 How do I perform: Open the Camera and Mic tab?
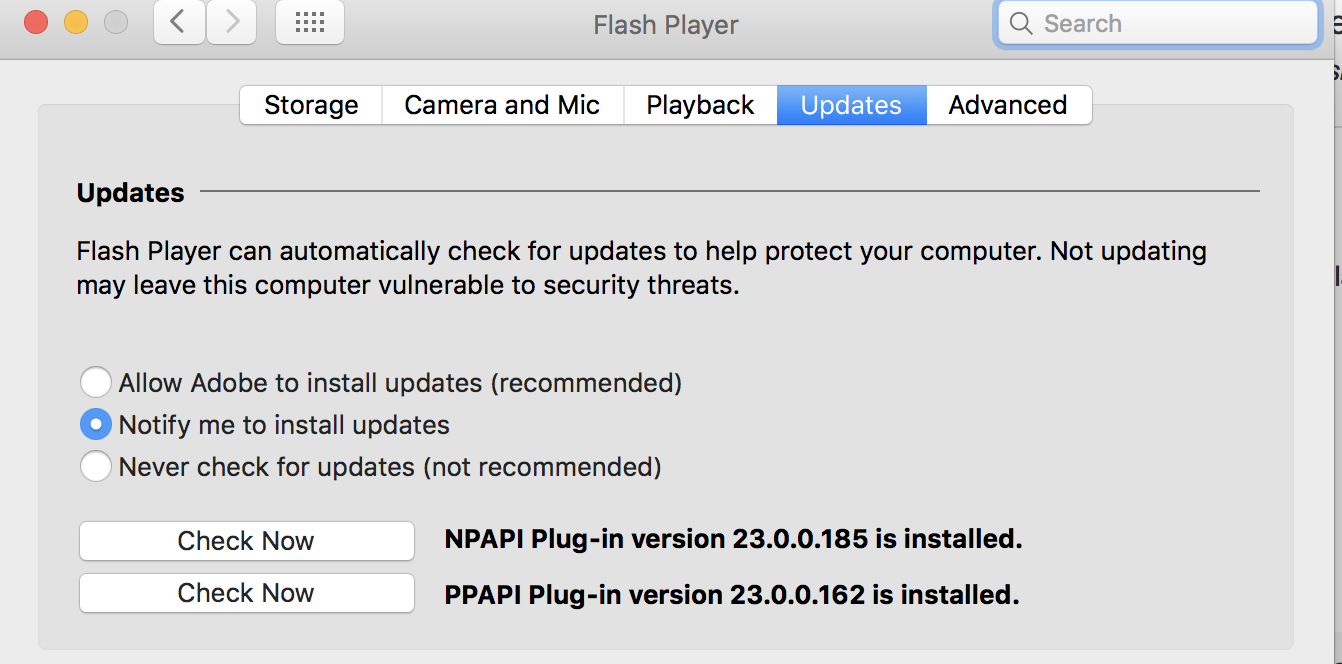click(x=502, y=105)
